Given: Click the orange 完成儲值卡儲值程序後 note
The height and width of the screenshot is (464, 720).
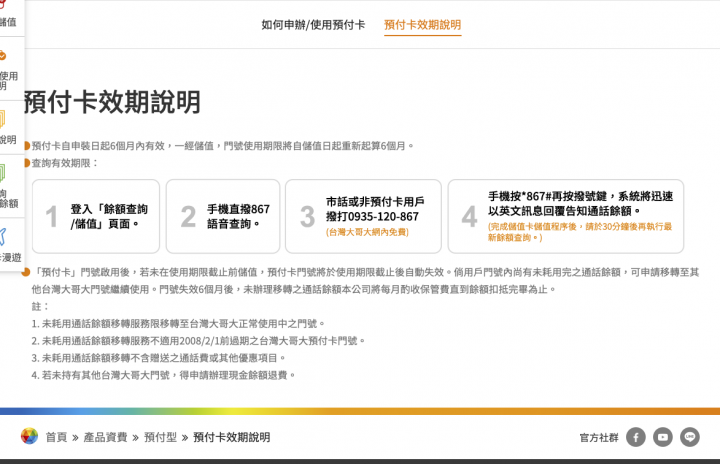Looking at the screenshot, I should 579,232.
